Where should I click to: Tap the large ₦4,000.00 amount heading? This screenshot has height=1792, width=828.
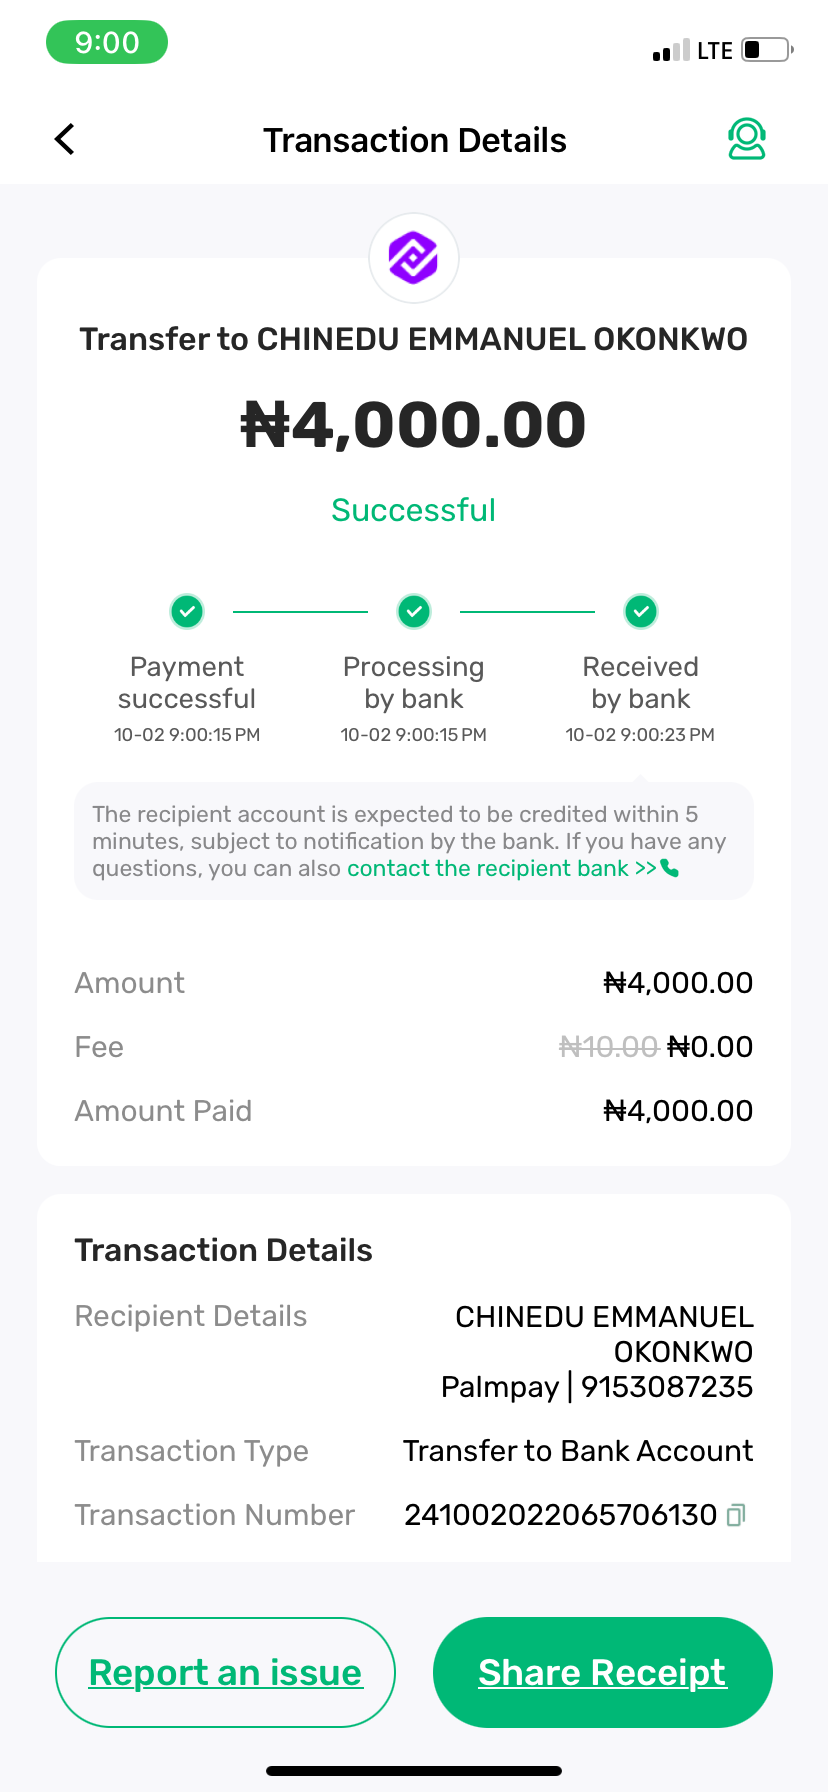pos(414,425)
